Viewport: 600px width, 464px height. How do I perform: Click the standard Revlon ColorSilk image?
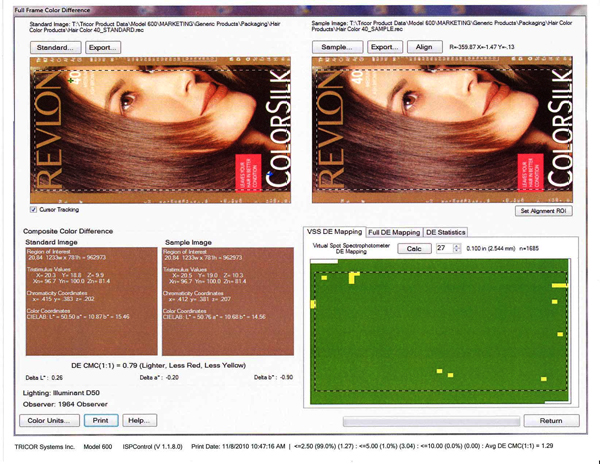(160, 130)
